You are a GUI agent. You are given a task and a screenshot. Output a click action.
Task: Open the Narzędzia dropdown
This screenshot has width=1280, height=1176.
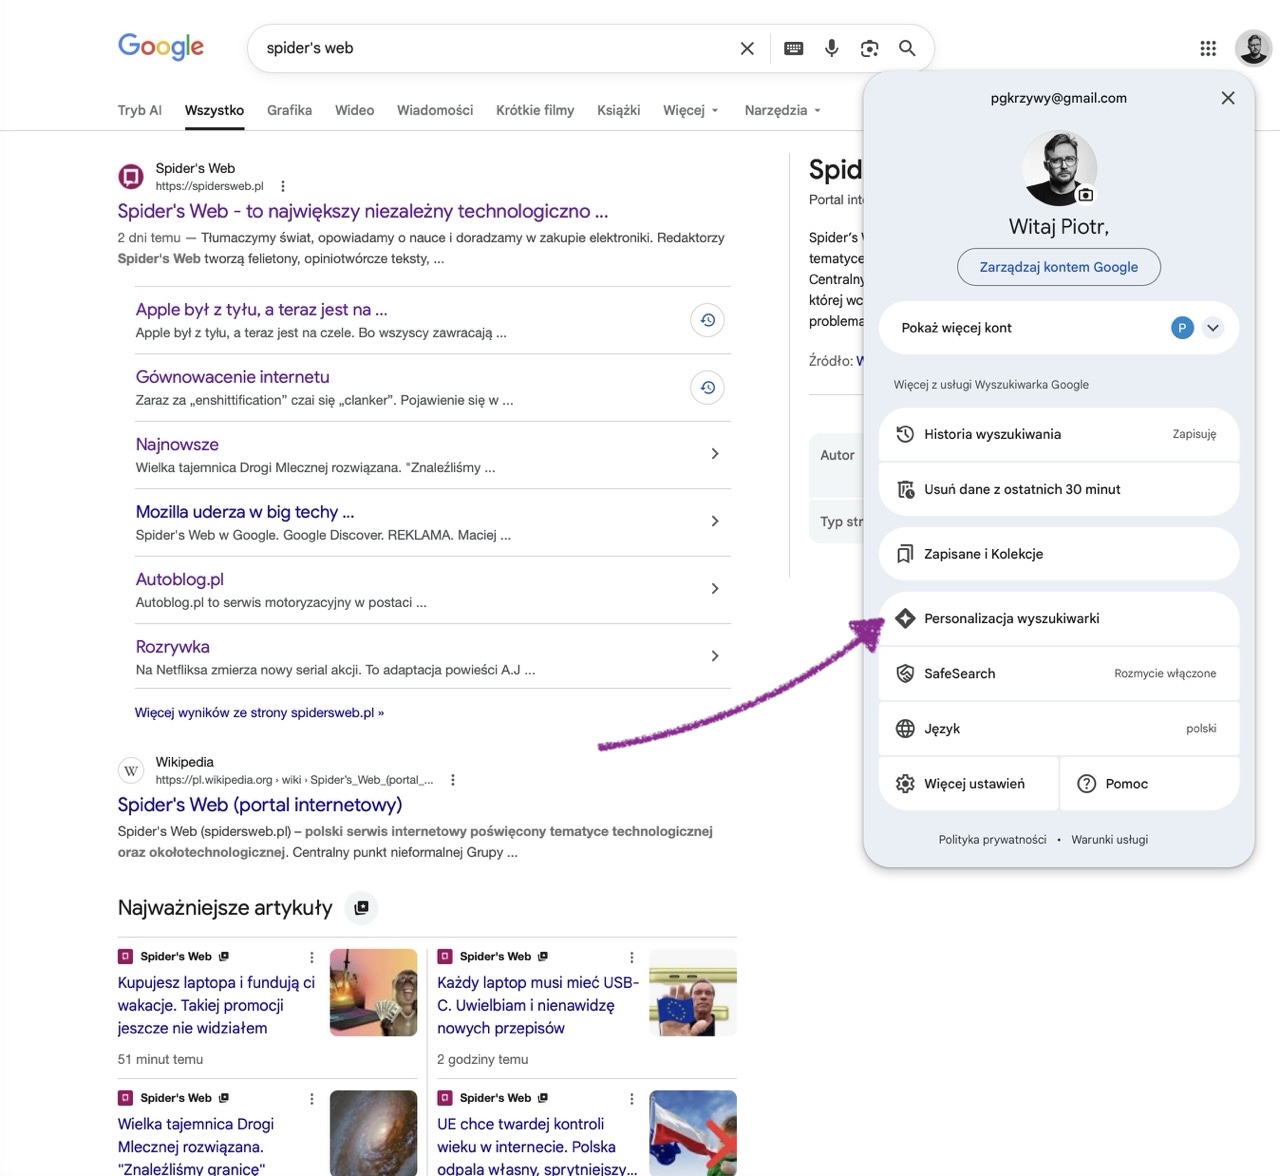pos(782,110)
